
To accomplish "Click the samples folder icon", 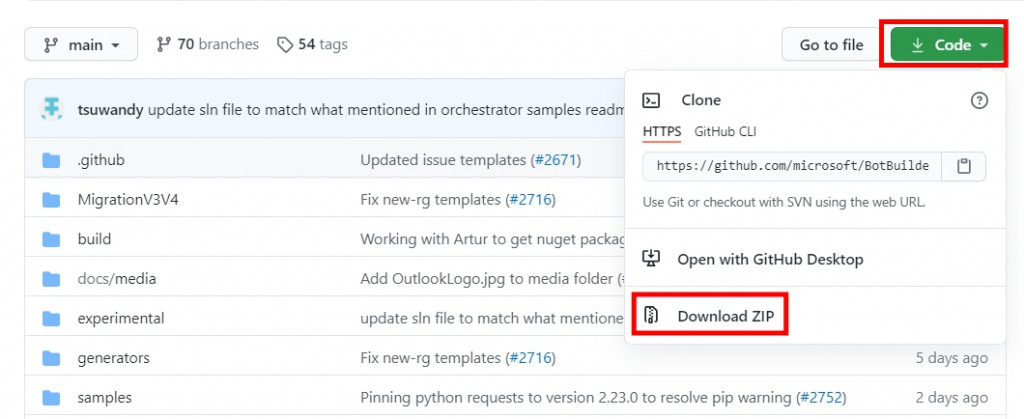I will tap(52, 397).
